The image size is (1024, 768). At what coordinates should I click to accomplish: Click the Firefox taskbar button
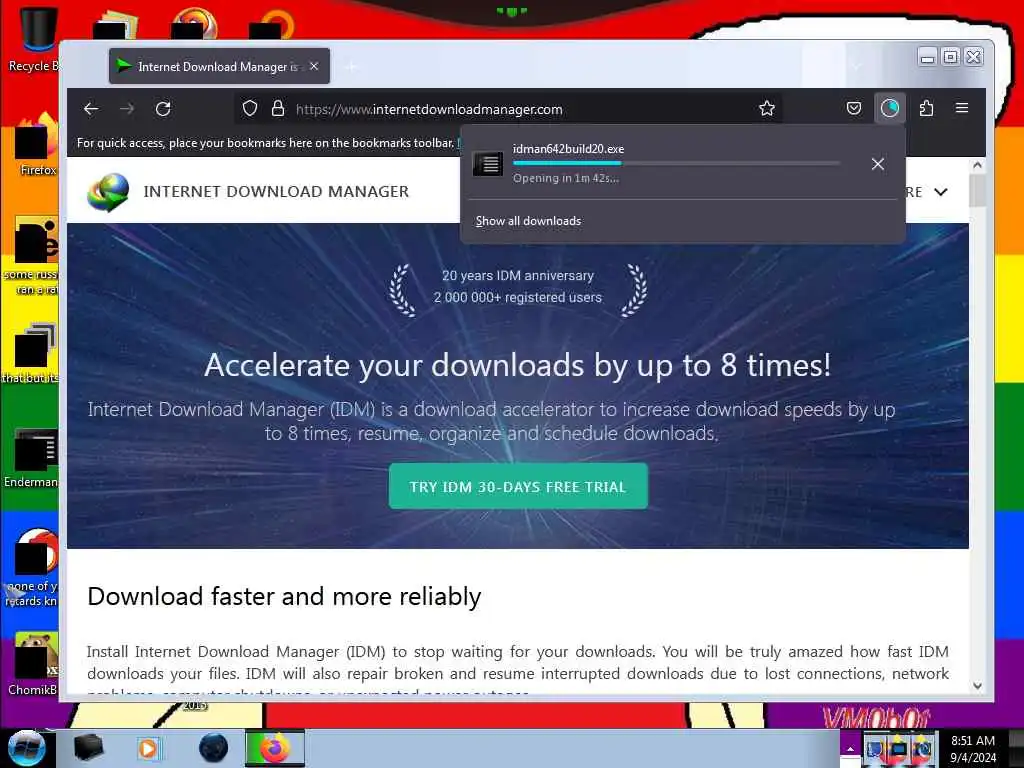click(275, 748)
